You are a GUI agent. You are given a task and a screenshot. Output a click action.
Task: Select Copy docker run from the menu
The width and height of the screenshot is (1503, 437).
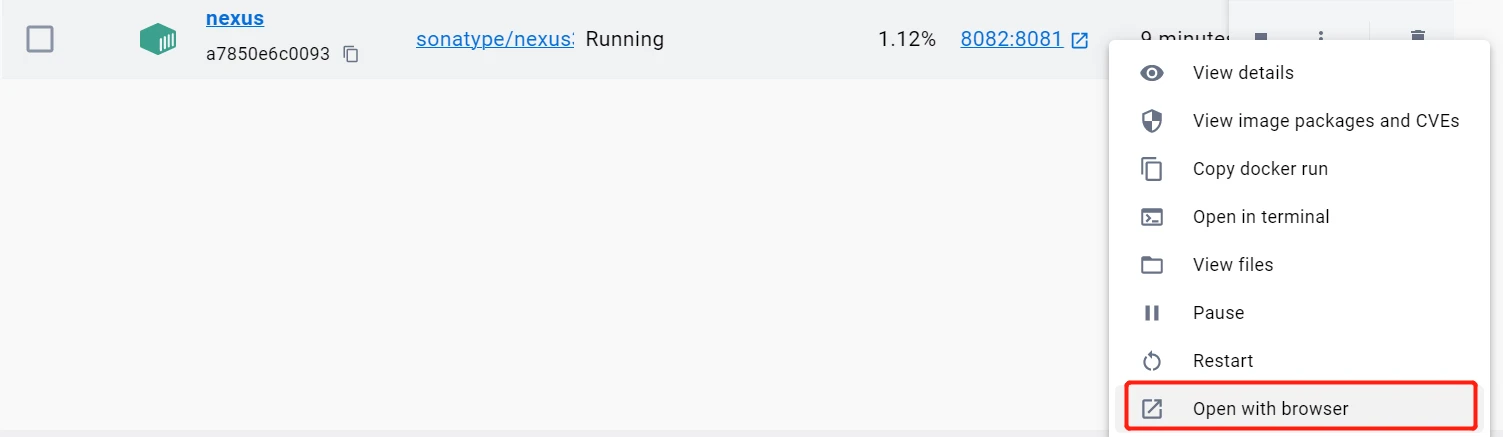[1260, 169]
